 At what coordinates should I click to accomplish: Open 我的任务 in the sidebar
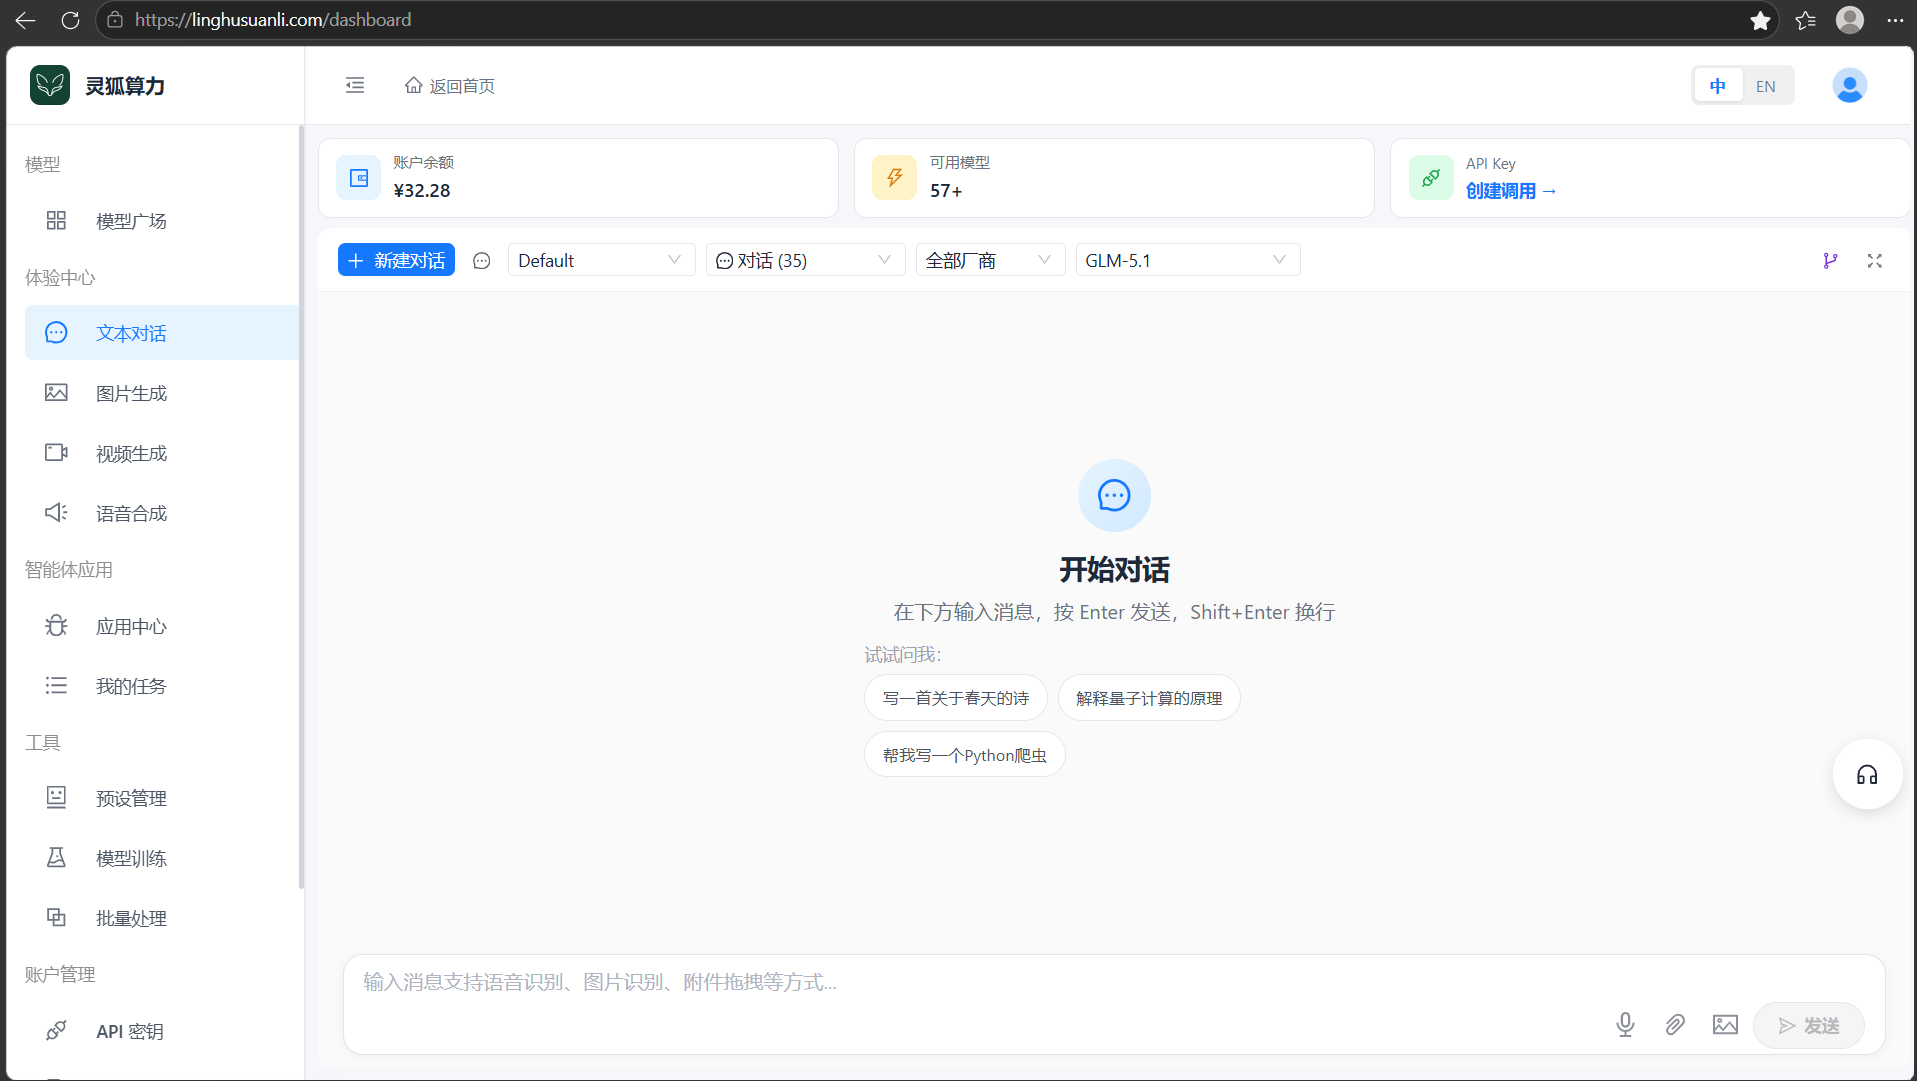coord(161,687)
